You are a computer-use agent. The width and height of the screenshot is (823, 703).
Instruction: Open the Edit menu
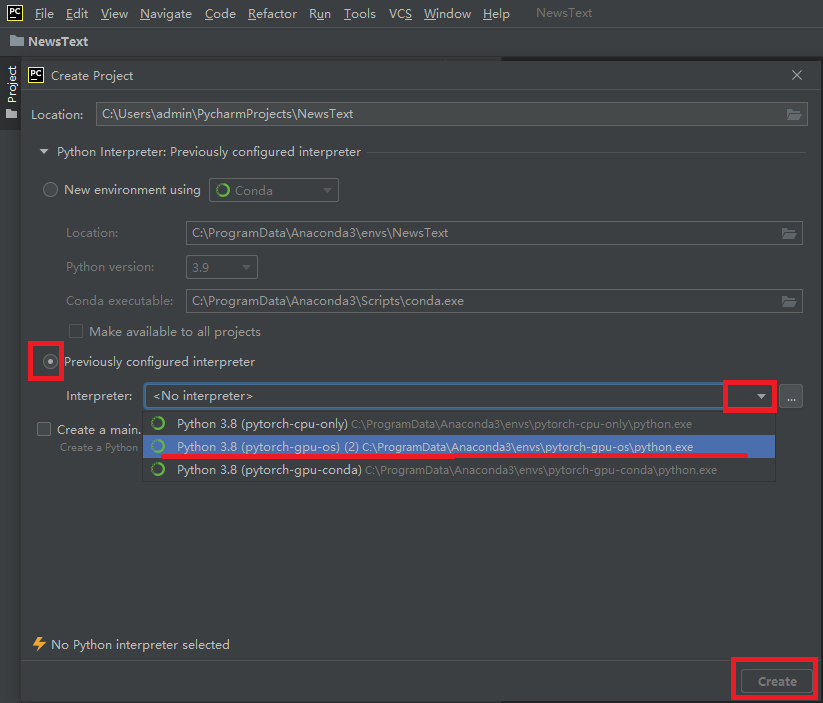pos(77,14)
